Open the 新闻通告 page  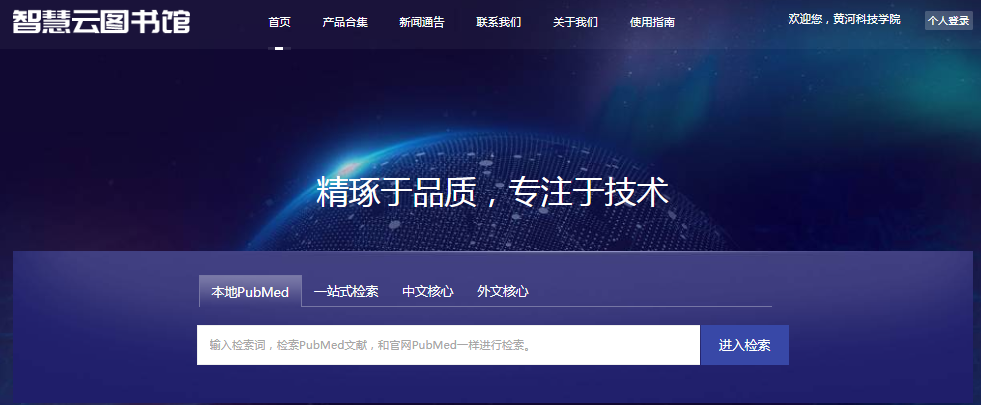pyautogui.click(x=421, y=22)
